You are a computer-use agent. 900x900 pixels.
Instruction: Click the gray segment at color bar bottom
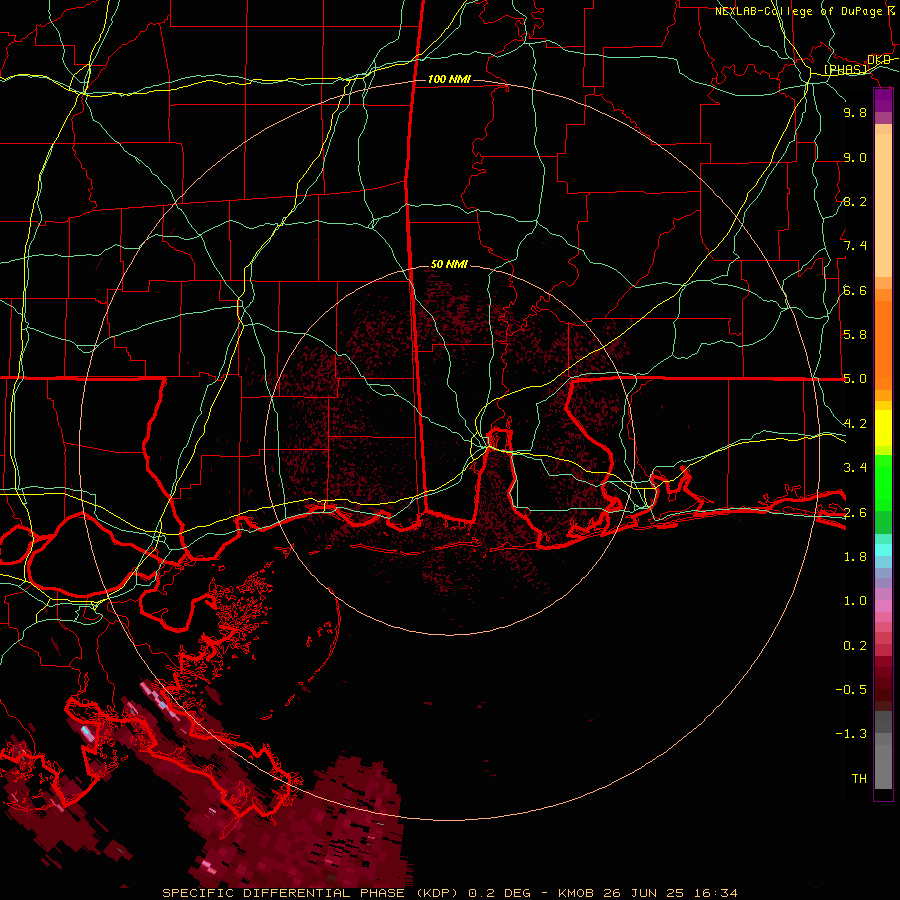[x=883, y=761]
